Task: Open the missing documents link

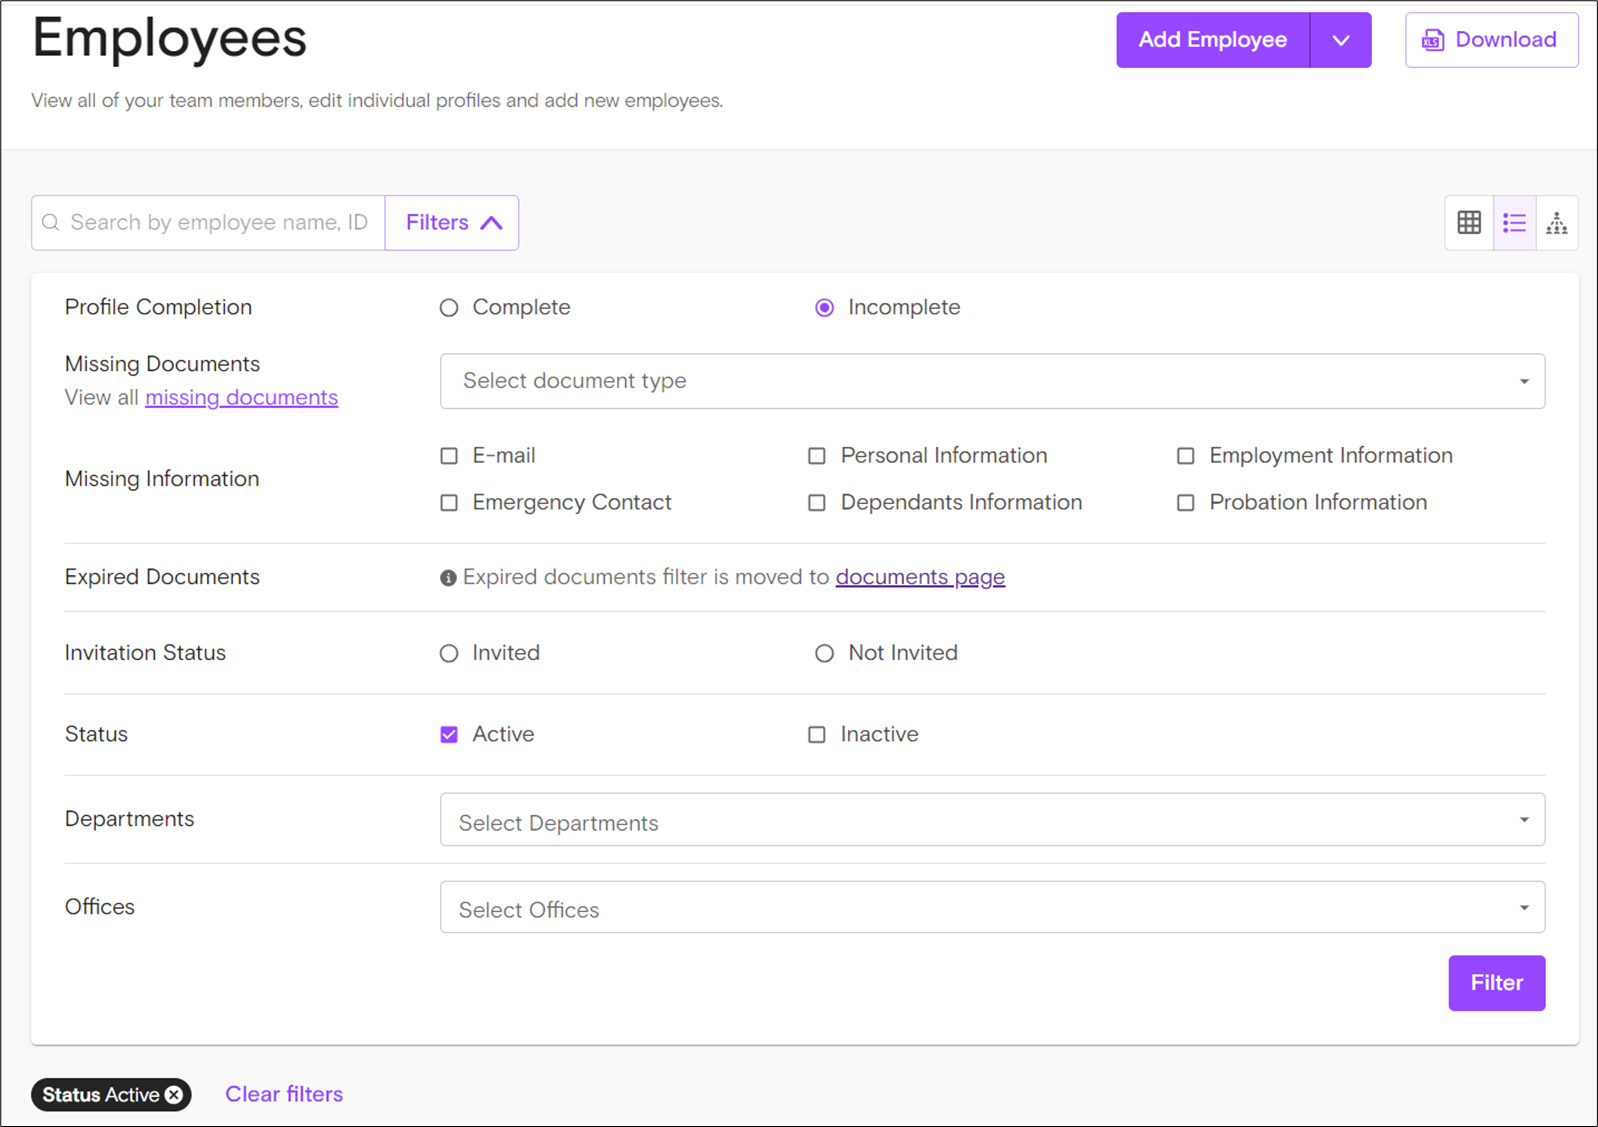Action: point(241,398)
